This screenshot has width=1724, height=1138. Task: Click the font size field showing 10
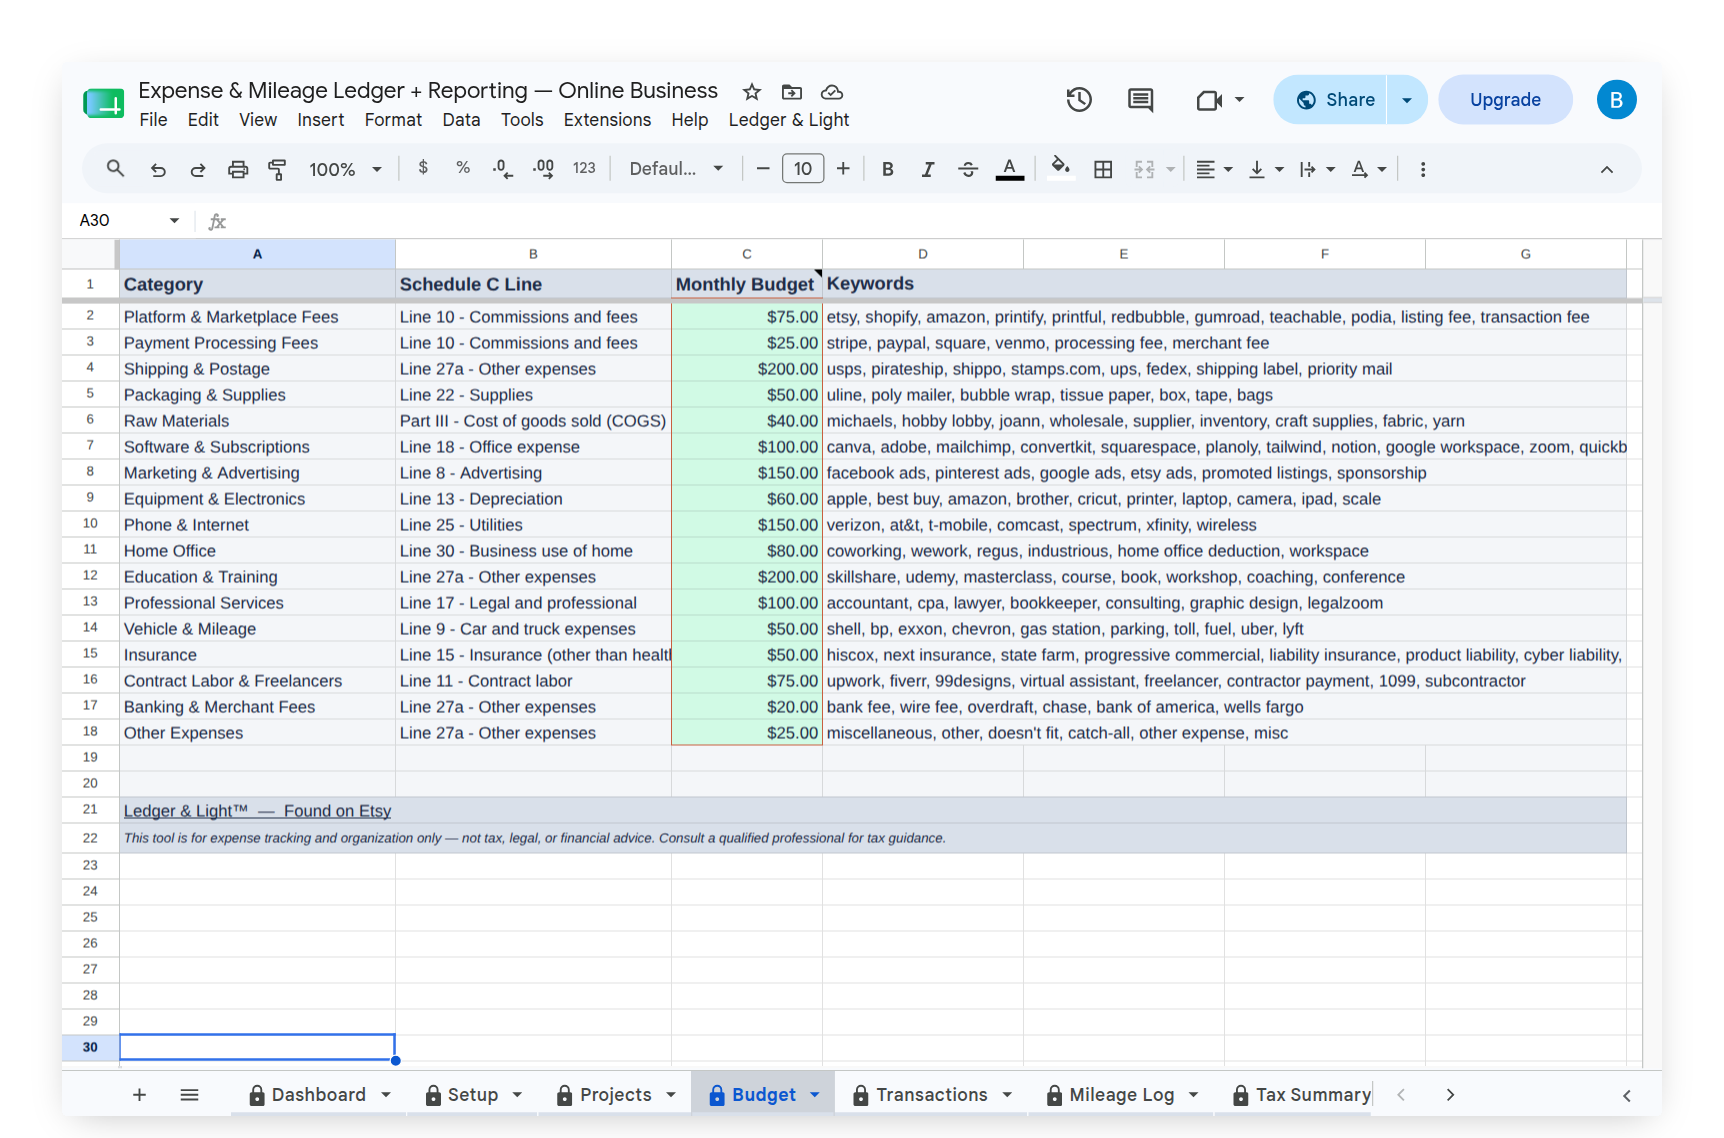(x=803, y=169)
